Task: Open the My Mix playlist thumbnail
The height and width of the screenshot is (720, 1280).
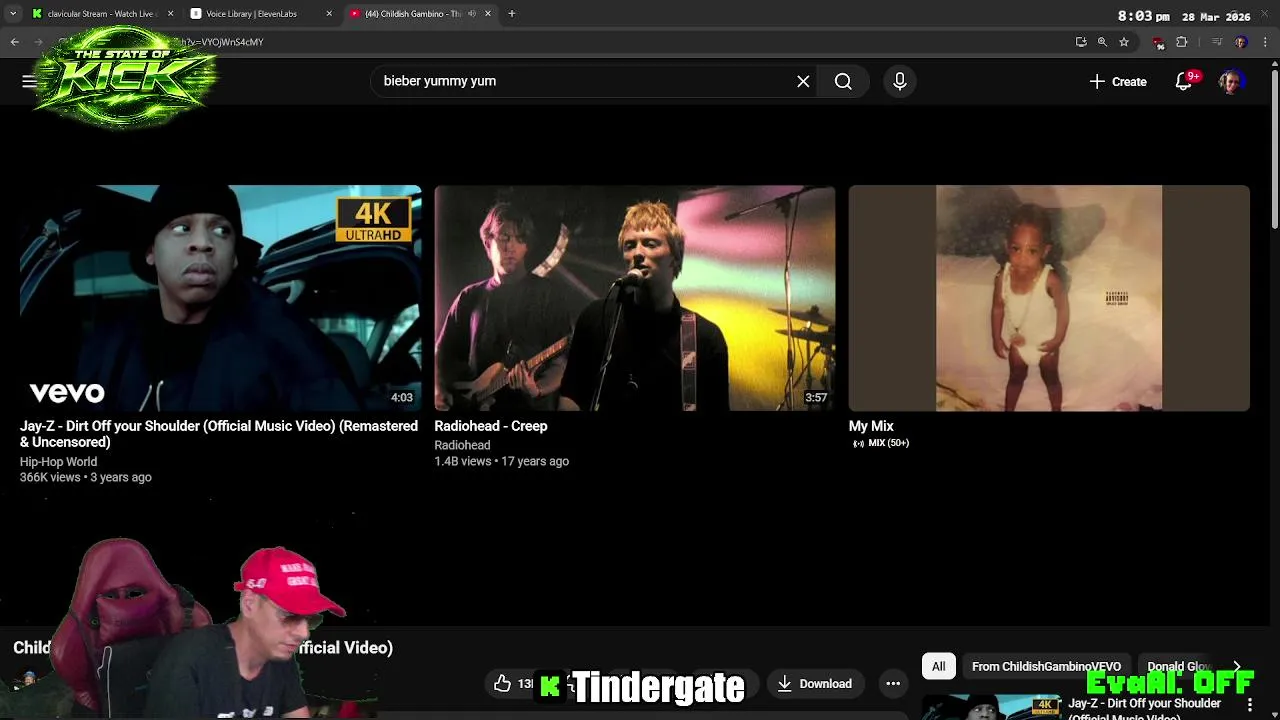Action: [1049, 298]
